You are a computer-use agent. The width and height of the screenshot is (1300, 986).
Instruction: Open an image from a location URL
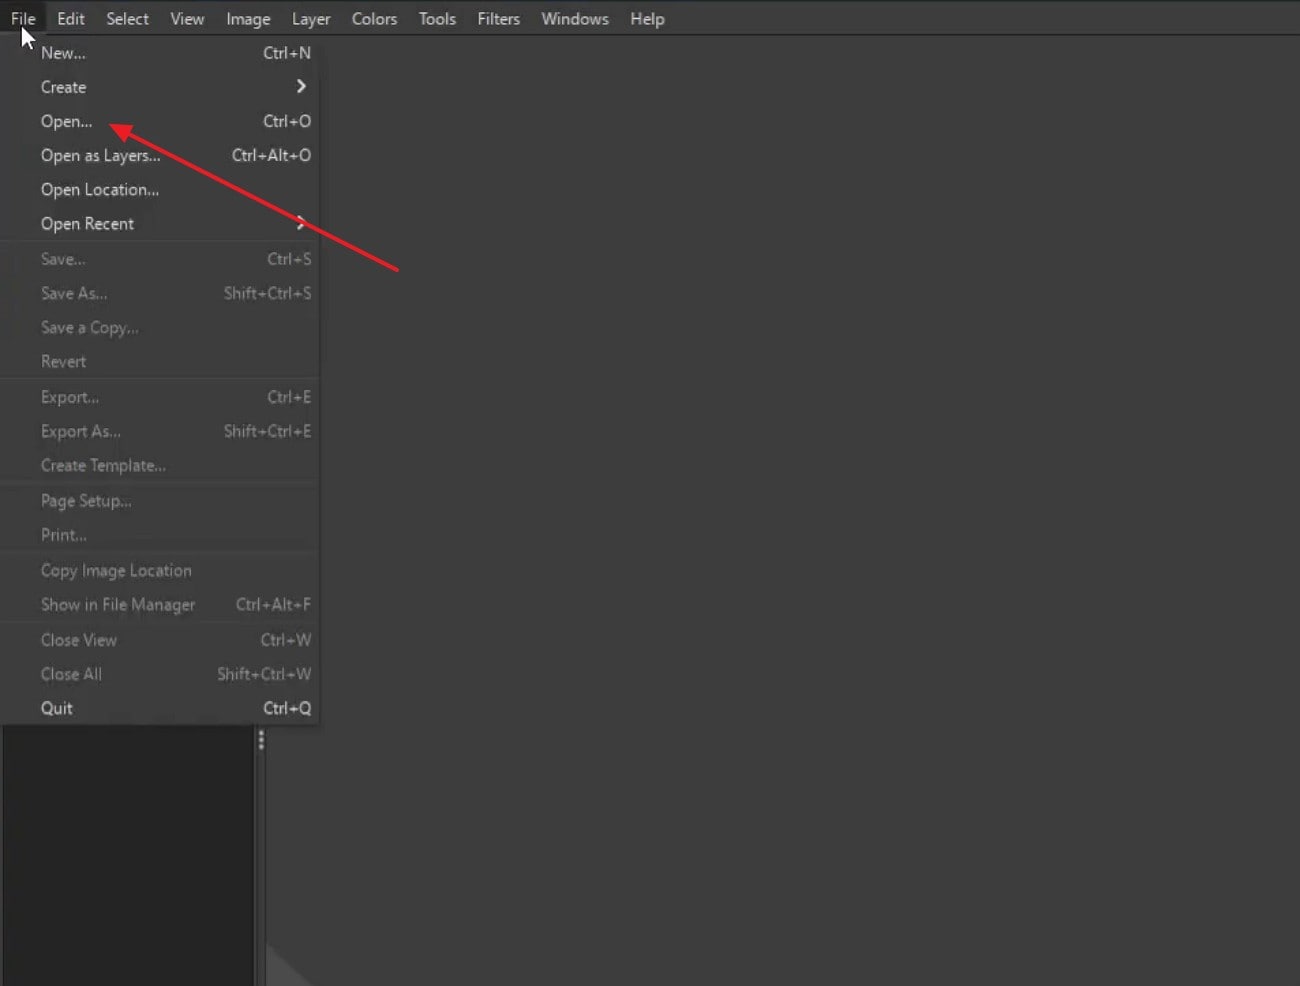coord(99,189)
